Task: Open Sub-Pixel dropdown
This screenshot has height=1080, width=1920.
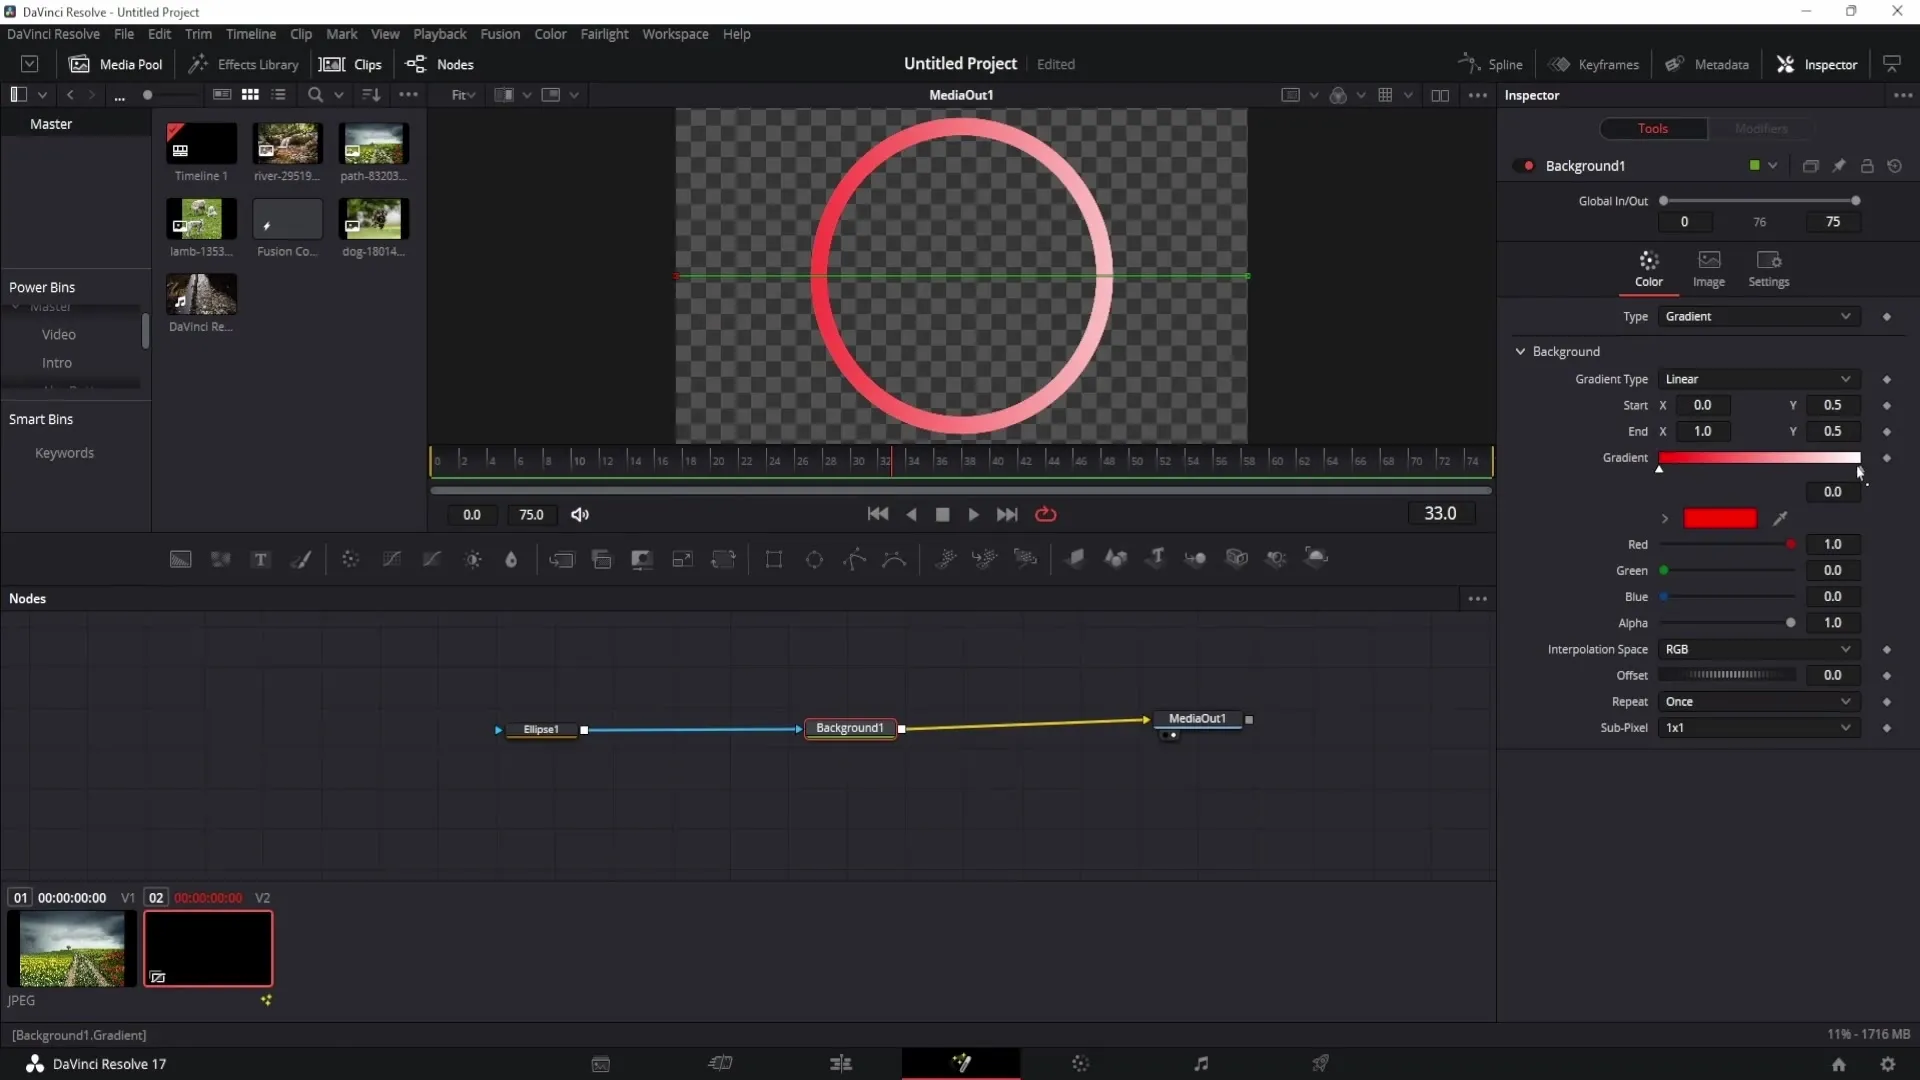Action: (x=1758, y=728)
